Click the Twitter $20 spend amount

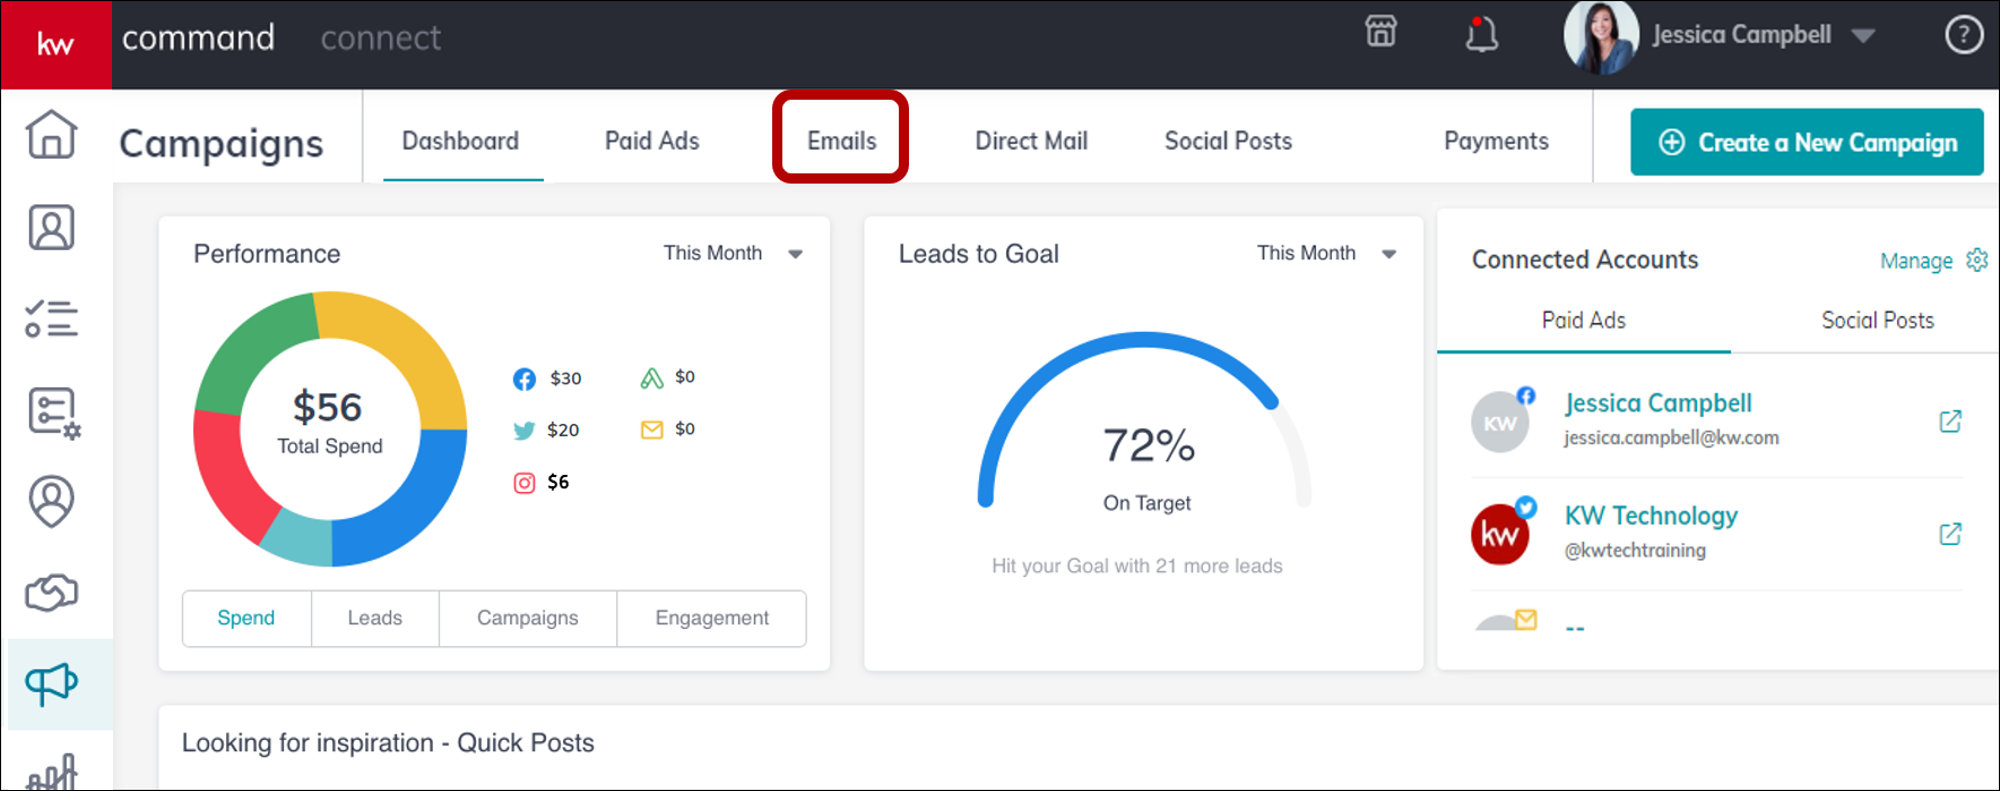[563, 430]
